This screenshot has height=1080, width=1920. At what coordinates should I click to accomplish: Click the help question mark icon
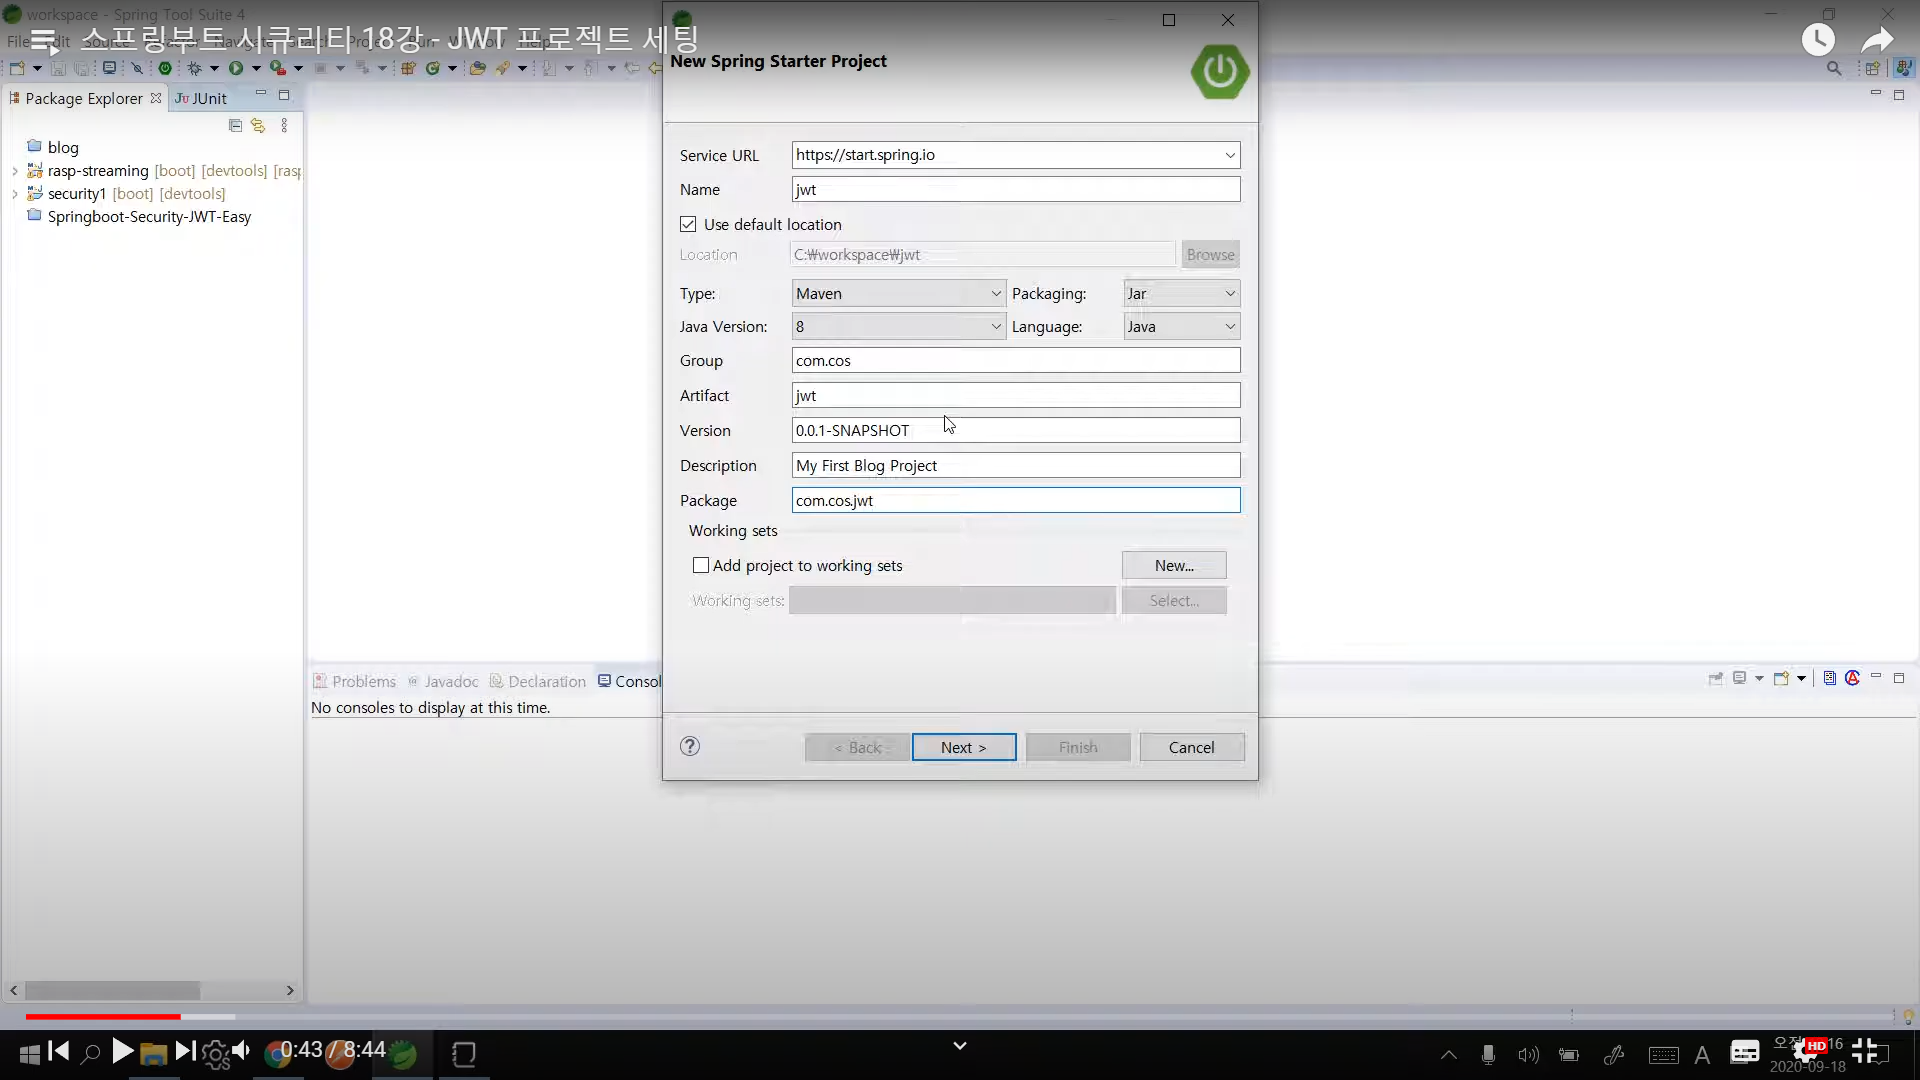(x=690, y=746)
